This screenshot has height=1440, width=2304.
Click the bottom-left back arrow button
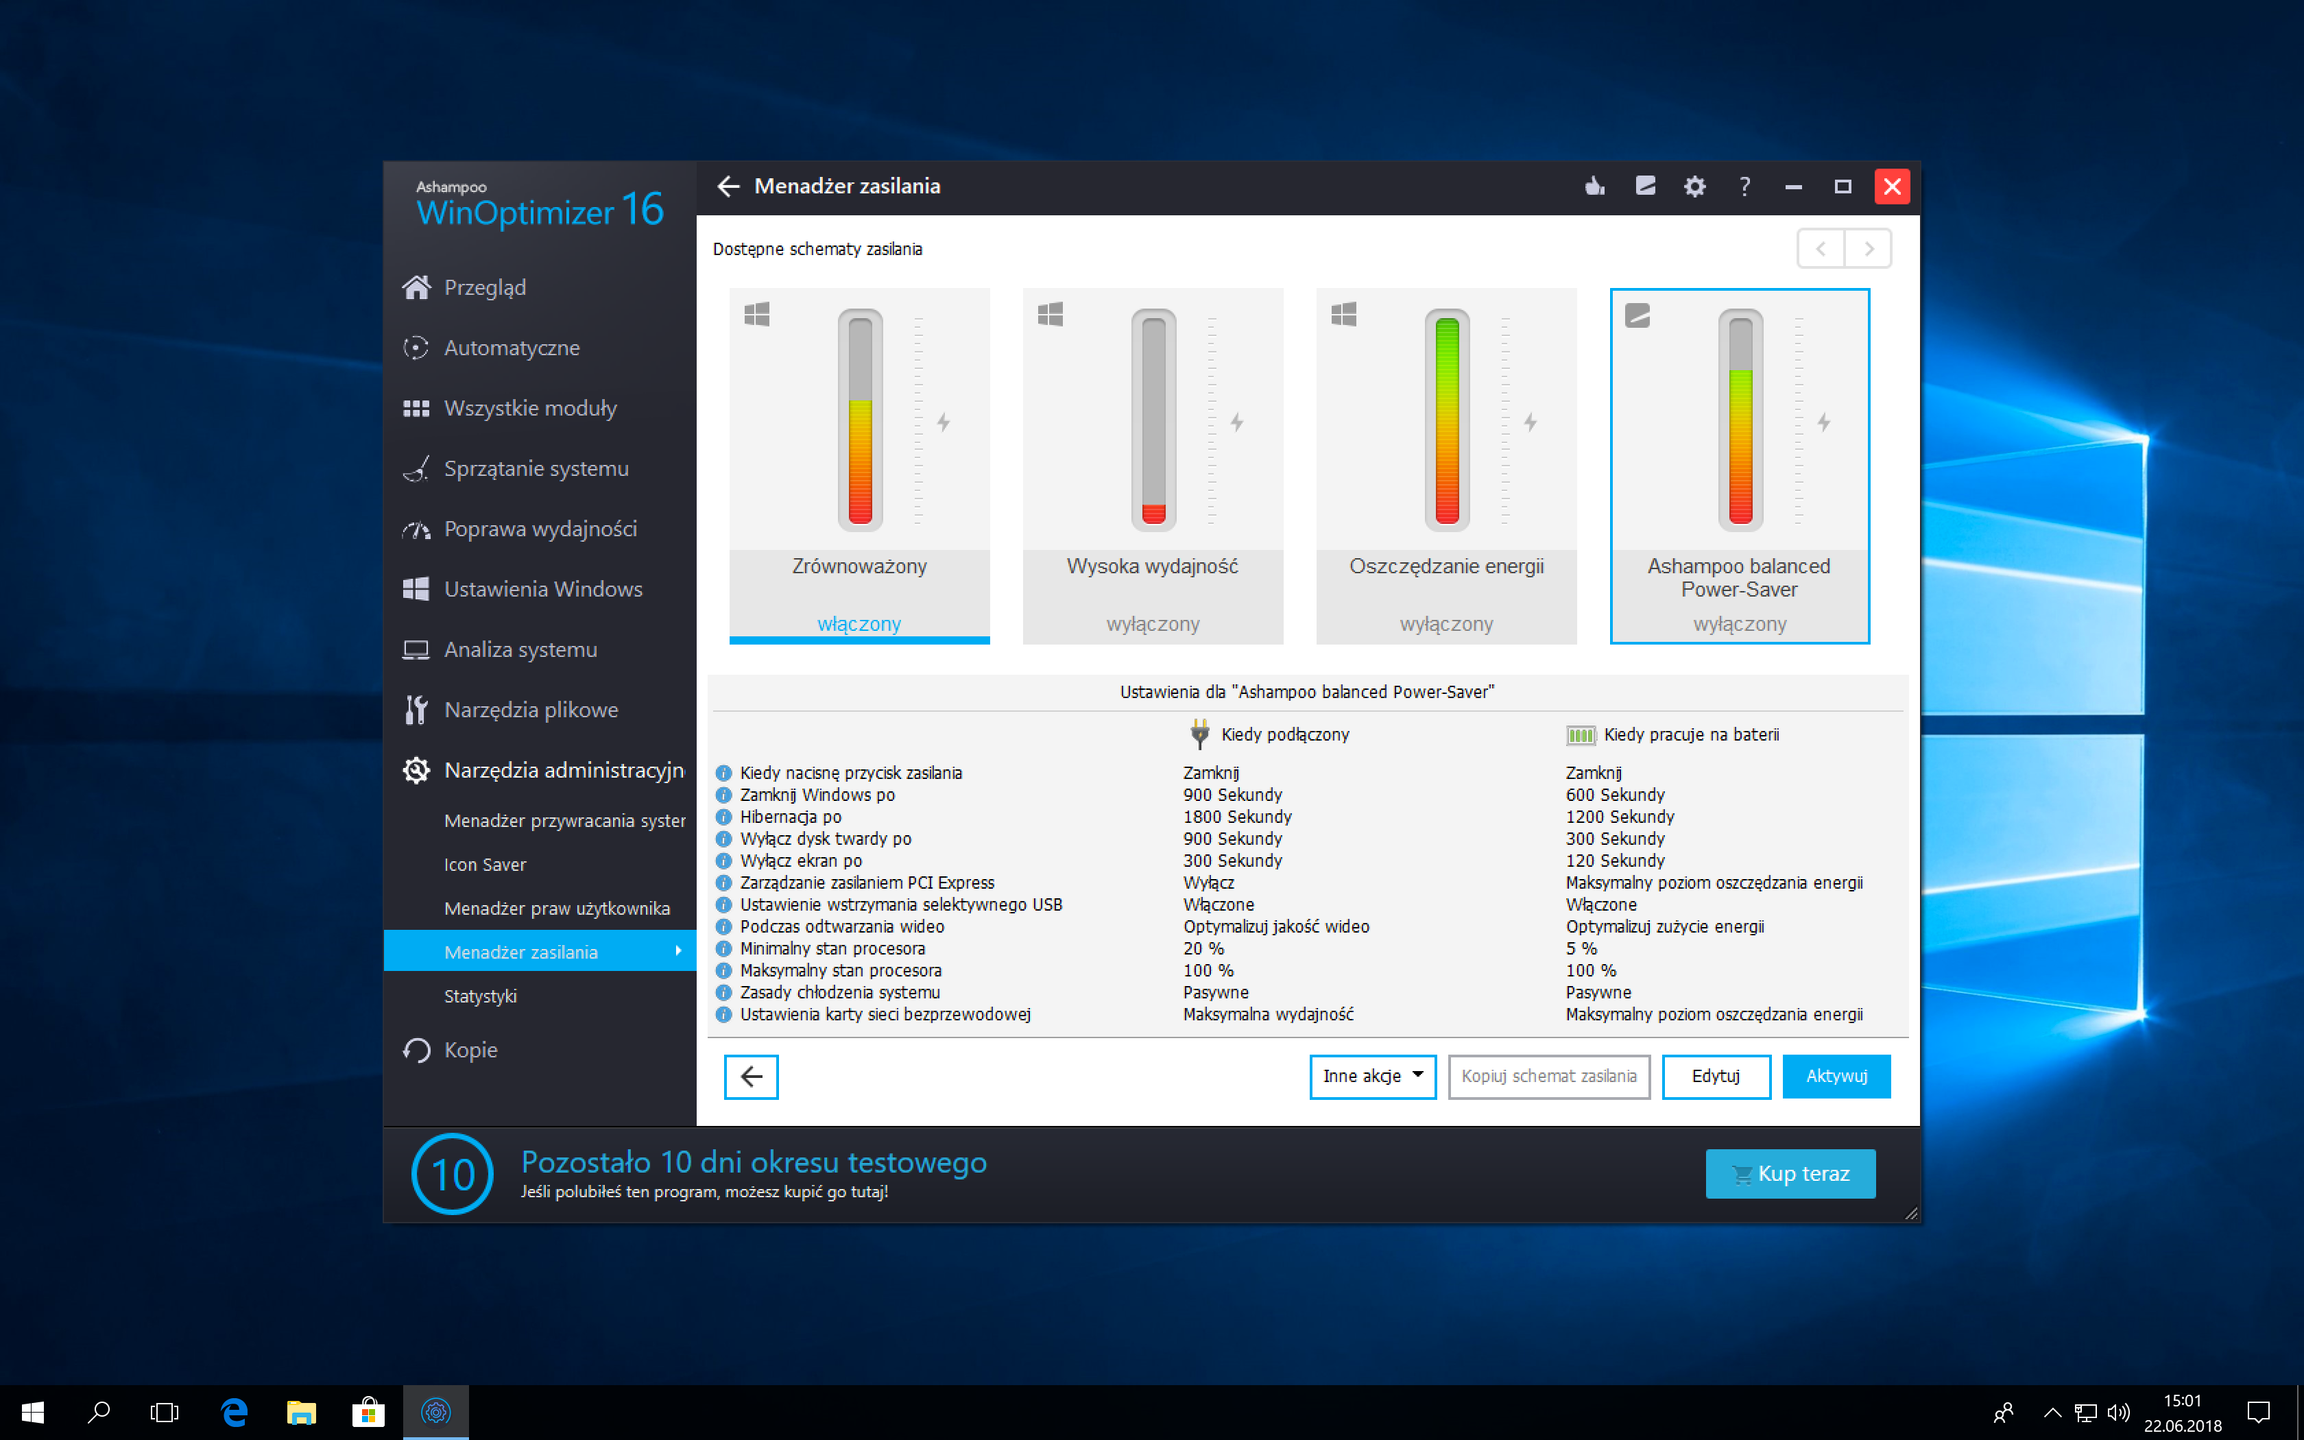[751, 1076]
